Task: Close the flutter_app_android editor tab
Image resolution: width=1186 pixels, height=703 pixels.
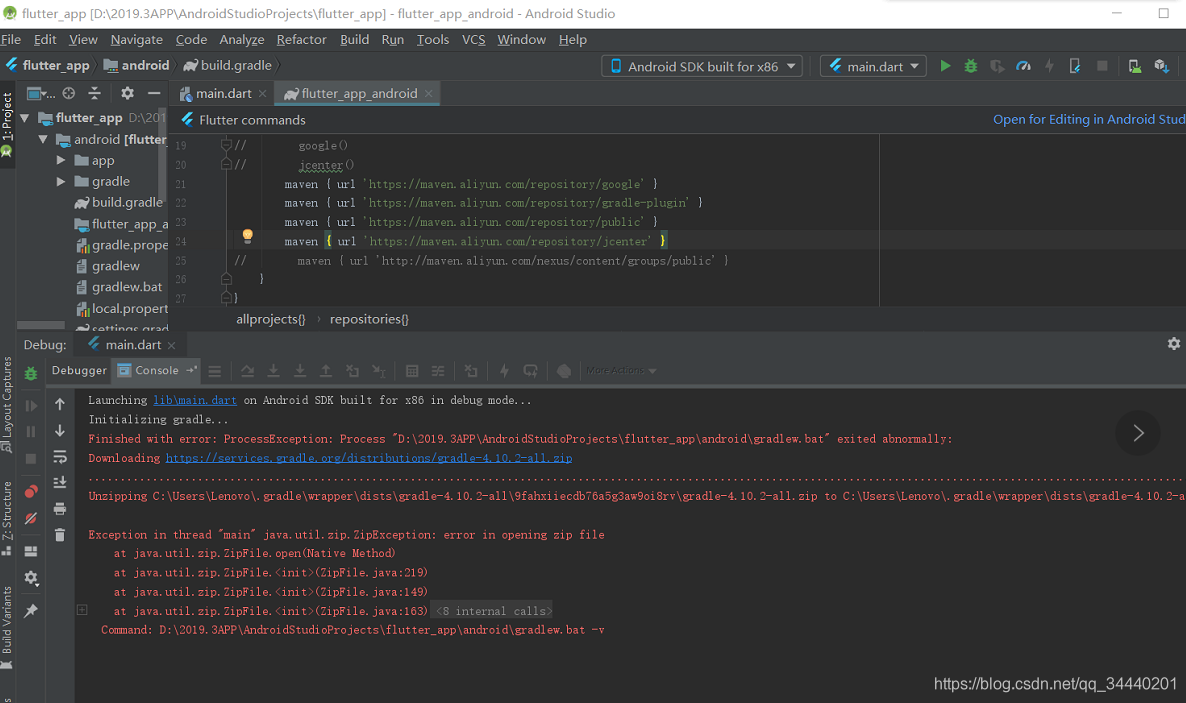Action: [429, 93]
